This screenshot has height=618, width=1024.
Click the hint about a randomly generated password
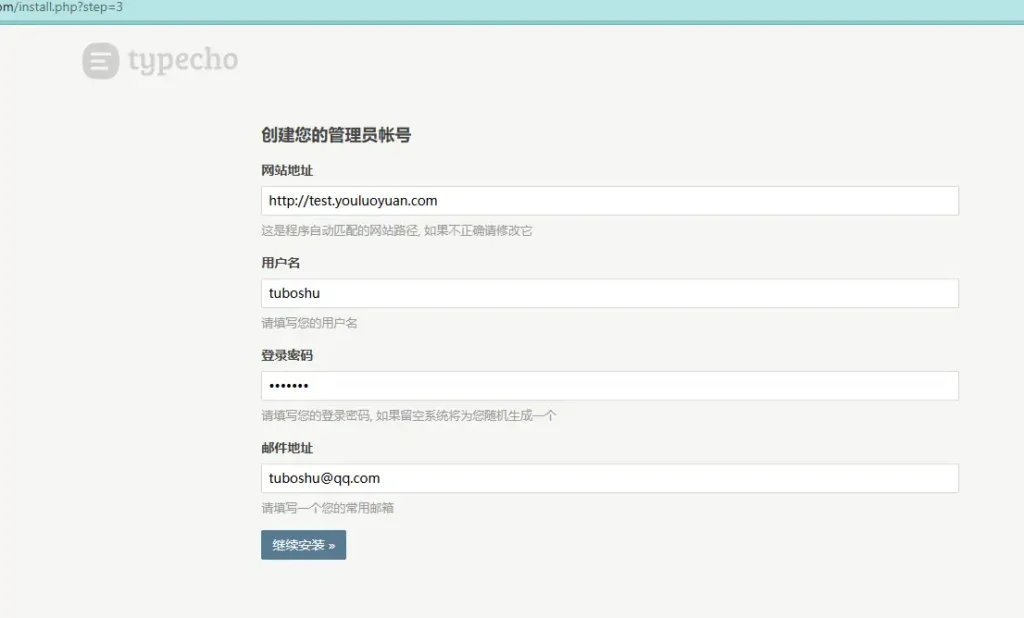click(408, 416)
